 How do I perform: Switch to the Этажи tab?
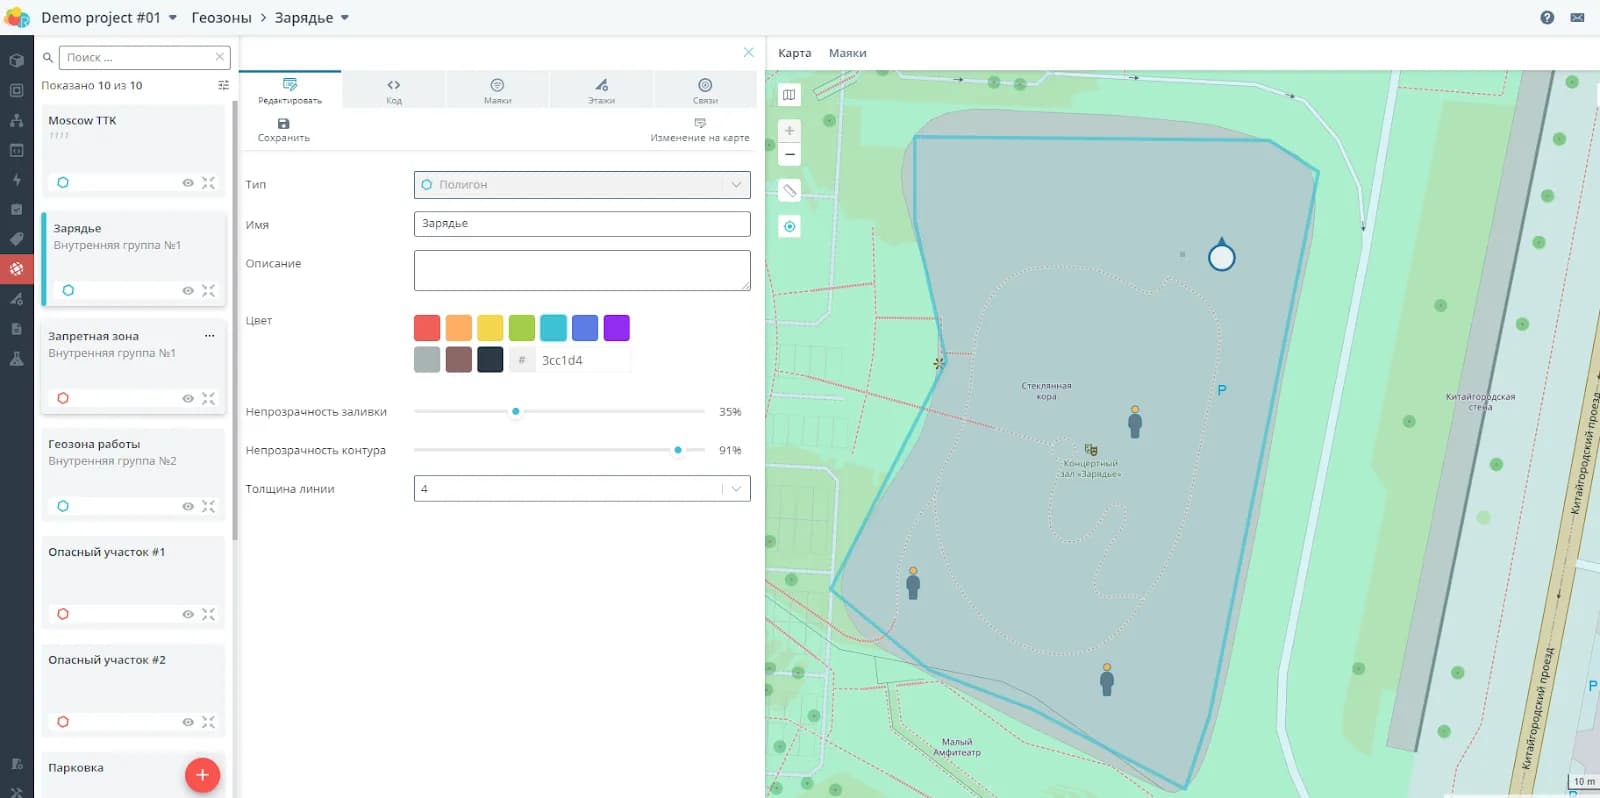[x=601, y=90]
